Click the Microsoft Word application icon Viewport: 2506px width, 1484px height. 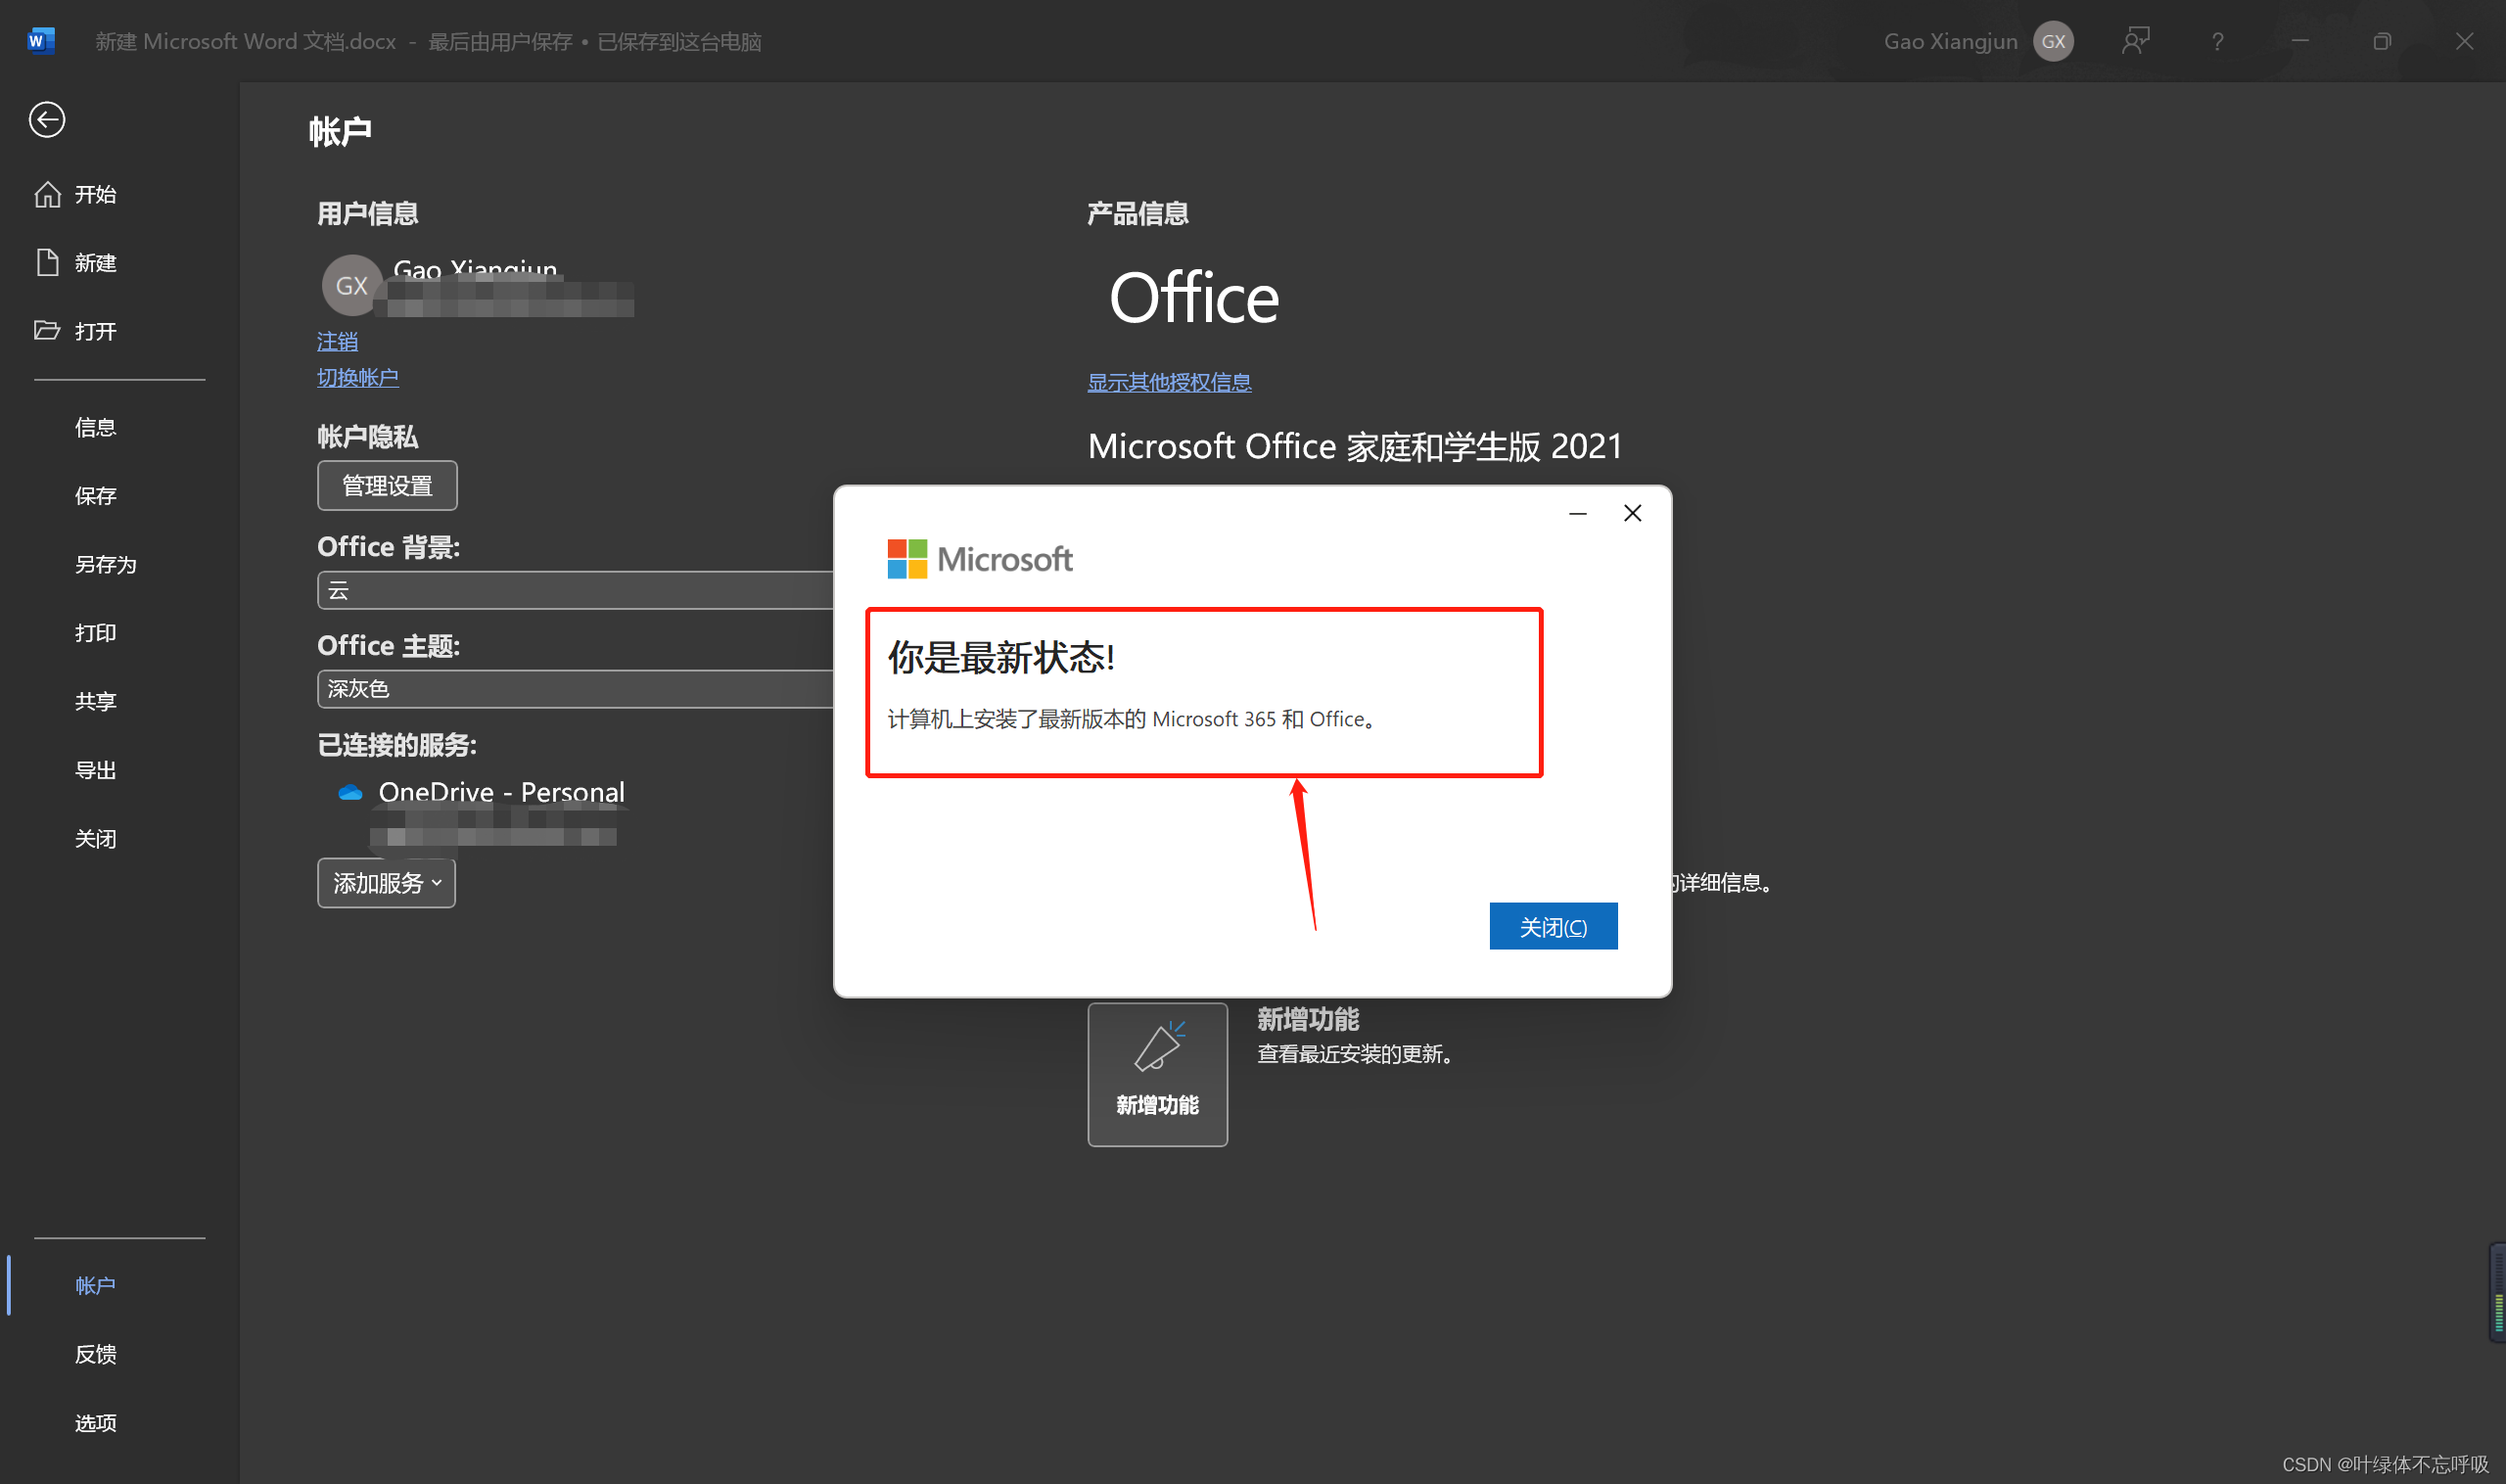click(x=40, y=37)
